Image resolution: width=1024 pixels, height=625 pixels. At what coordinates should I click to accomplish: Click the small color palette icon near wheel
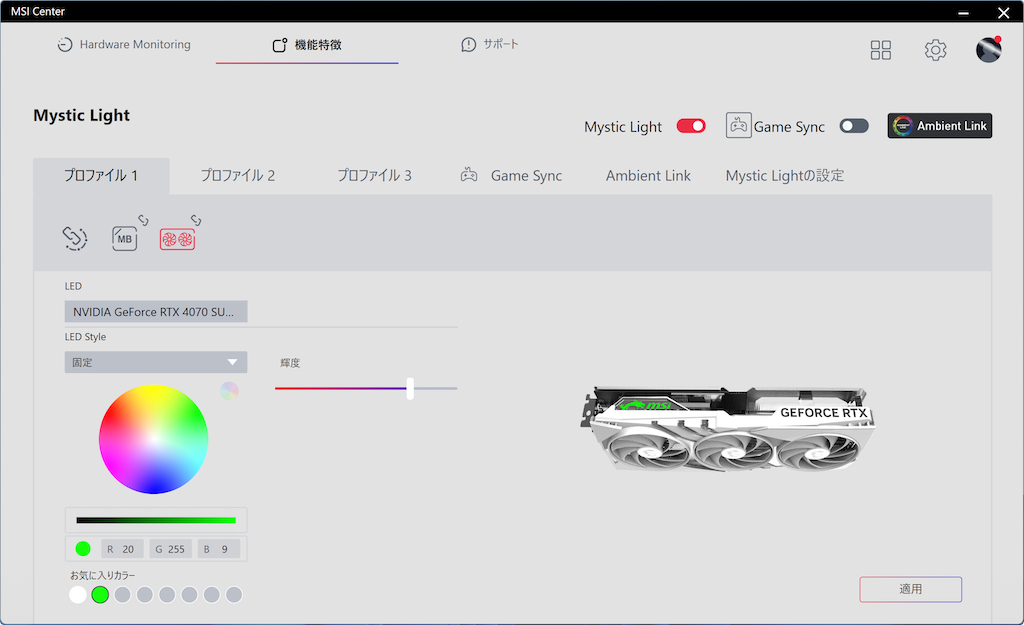229,391
